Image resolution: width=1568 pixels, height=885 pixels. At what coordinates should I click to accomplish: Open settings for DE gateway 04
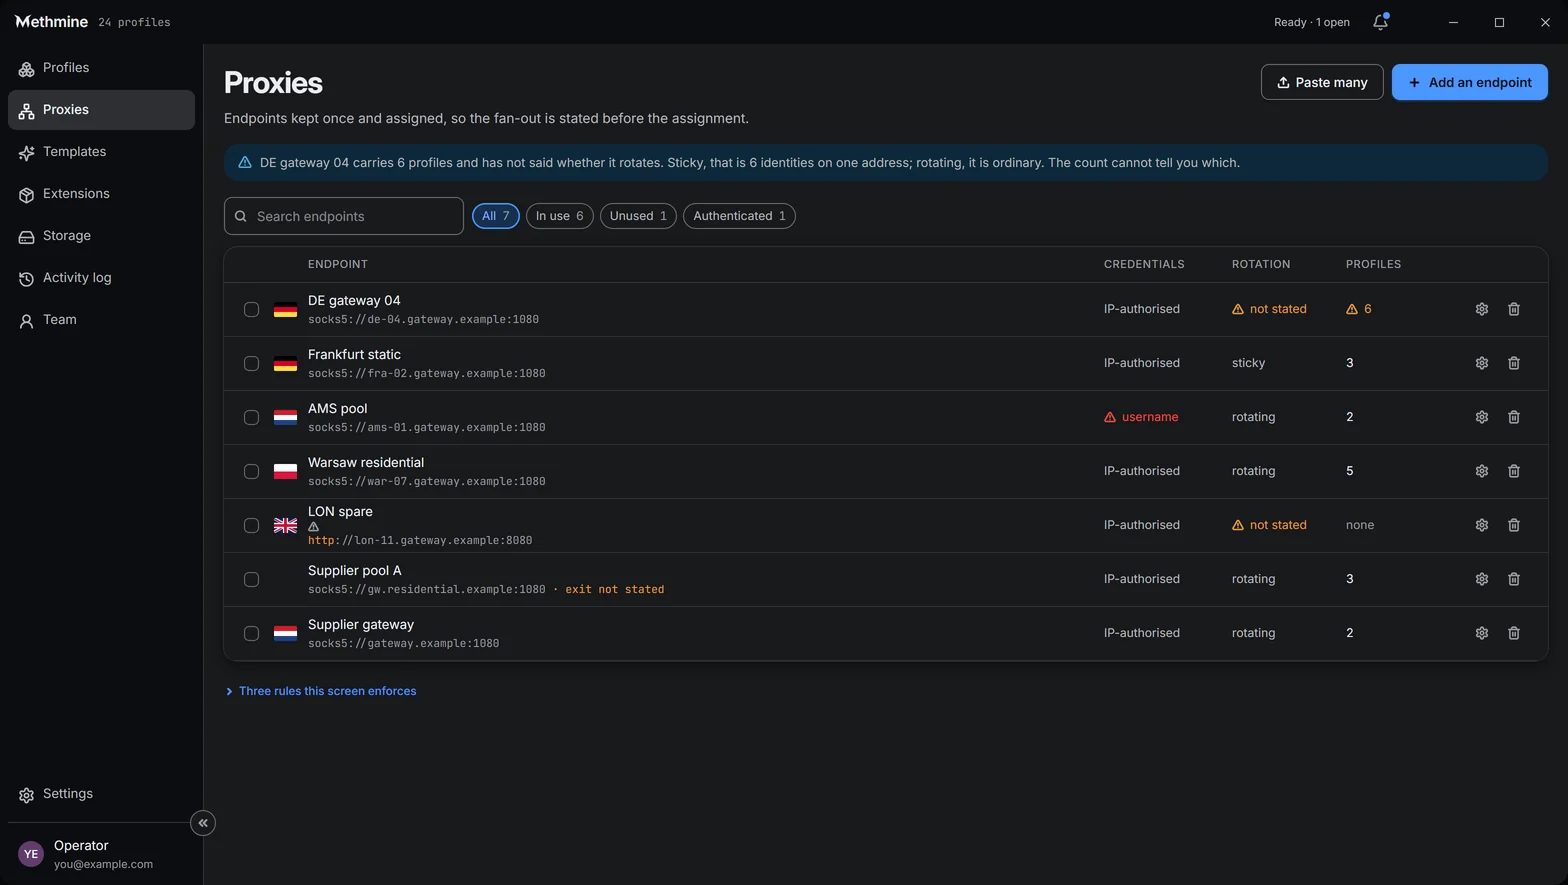(1482, 309)
